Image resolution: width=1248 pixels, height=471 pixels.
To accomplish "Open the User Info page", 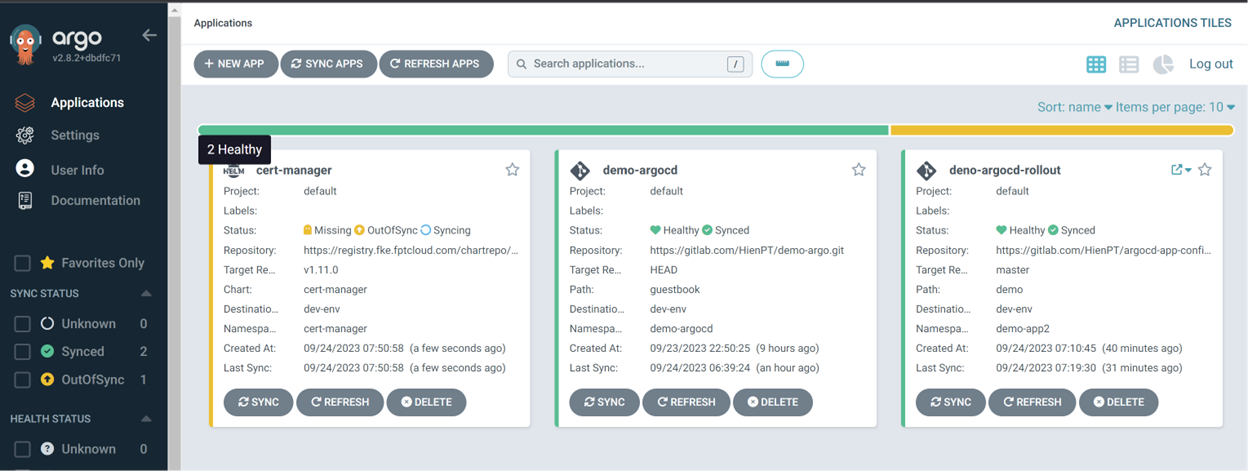I will [77, 170].
